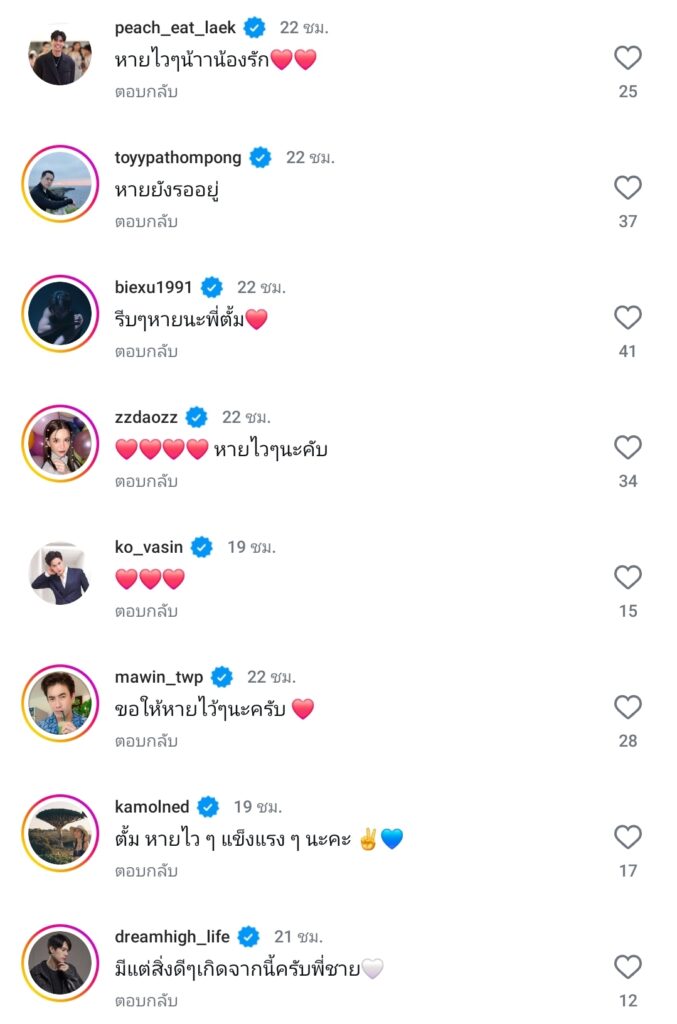Viewport: 677px width, 1024px height.
Task: Heart the comment from zzdaozz
Action: pos(627,448)
